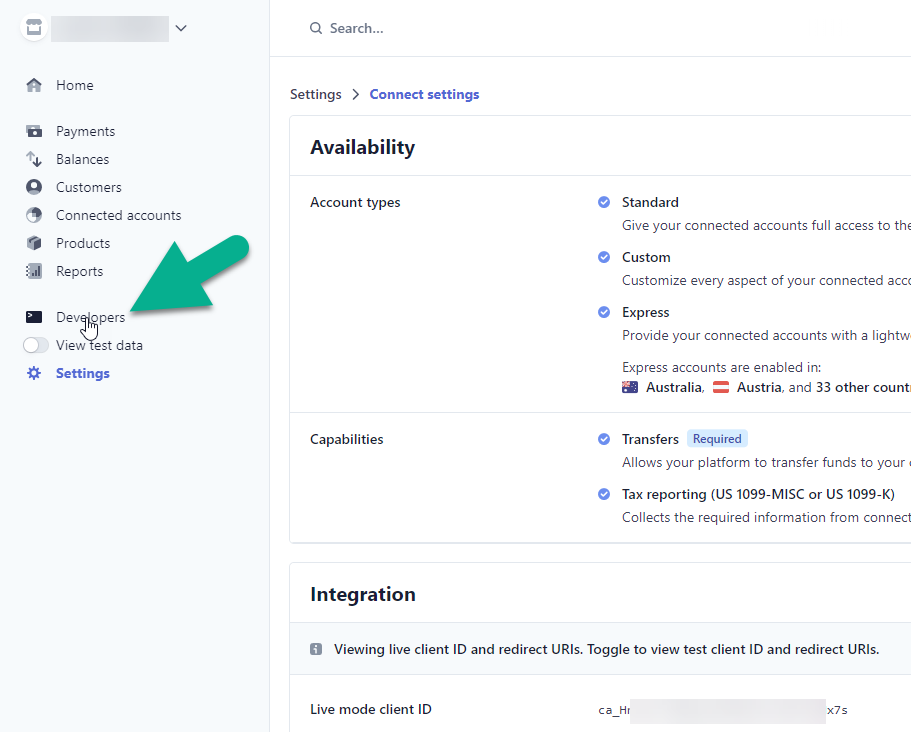Click the Connected accounts globe icon
This screenshot has width=911, height=732.
point(34,215)
